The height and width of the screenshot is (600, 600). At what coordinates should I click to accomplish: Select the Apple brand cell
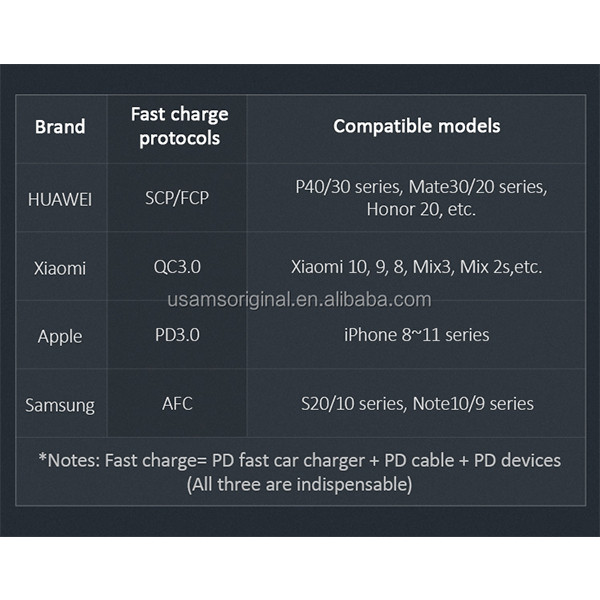pyautogui.click(x=60, y=336)
